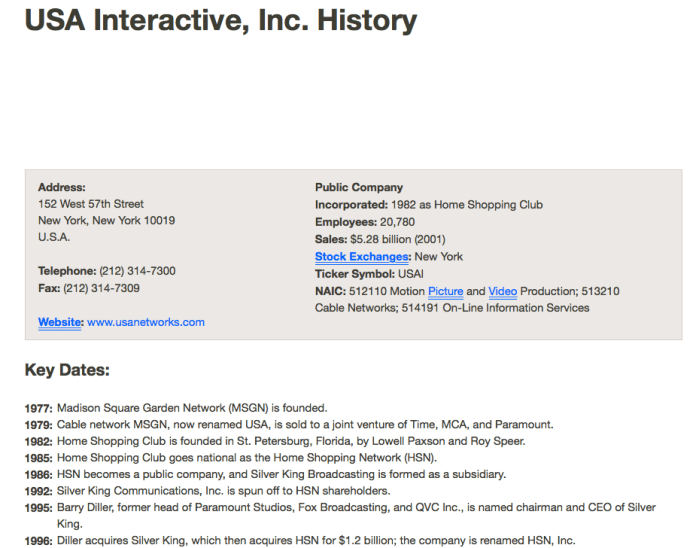Click the Key Dates heading

[67, 371]
